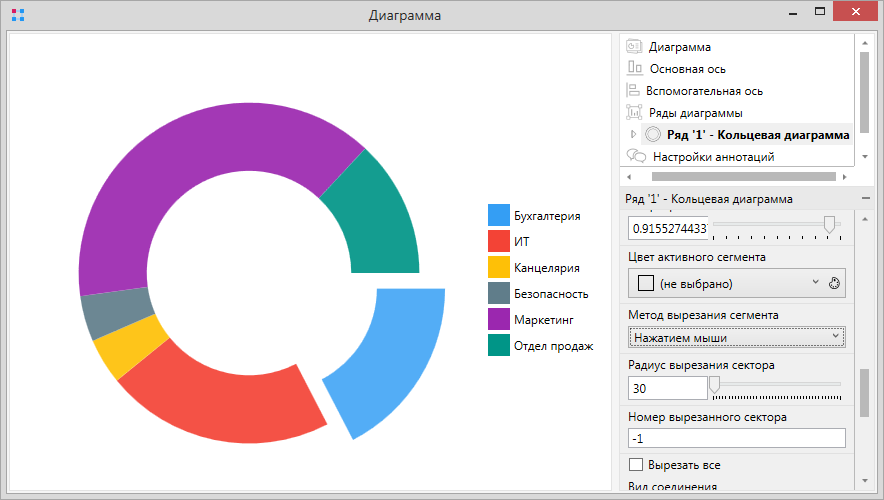Click the Диаграмма tree item icon
Viewport: 884px width, 500px height.
(x=635, y=47)
